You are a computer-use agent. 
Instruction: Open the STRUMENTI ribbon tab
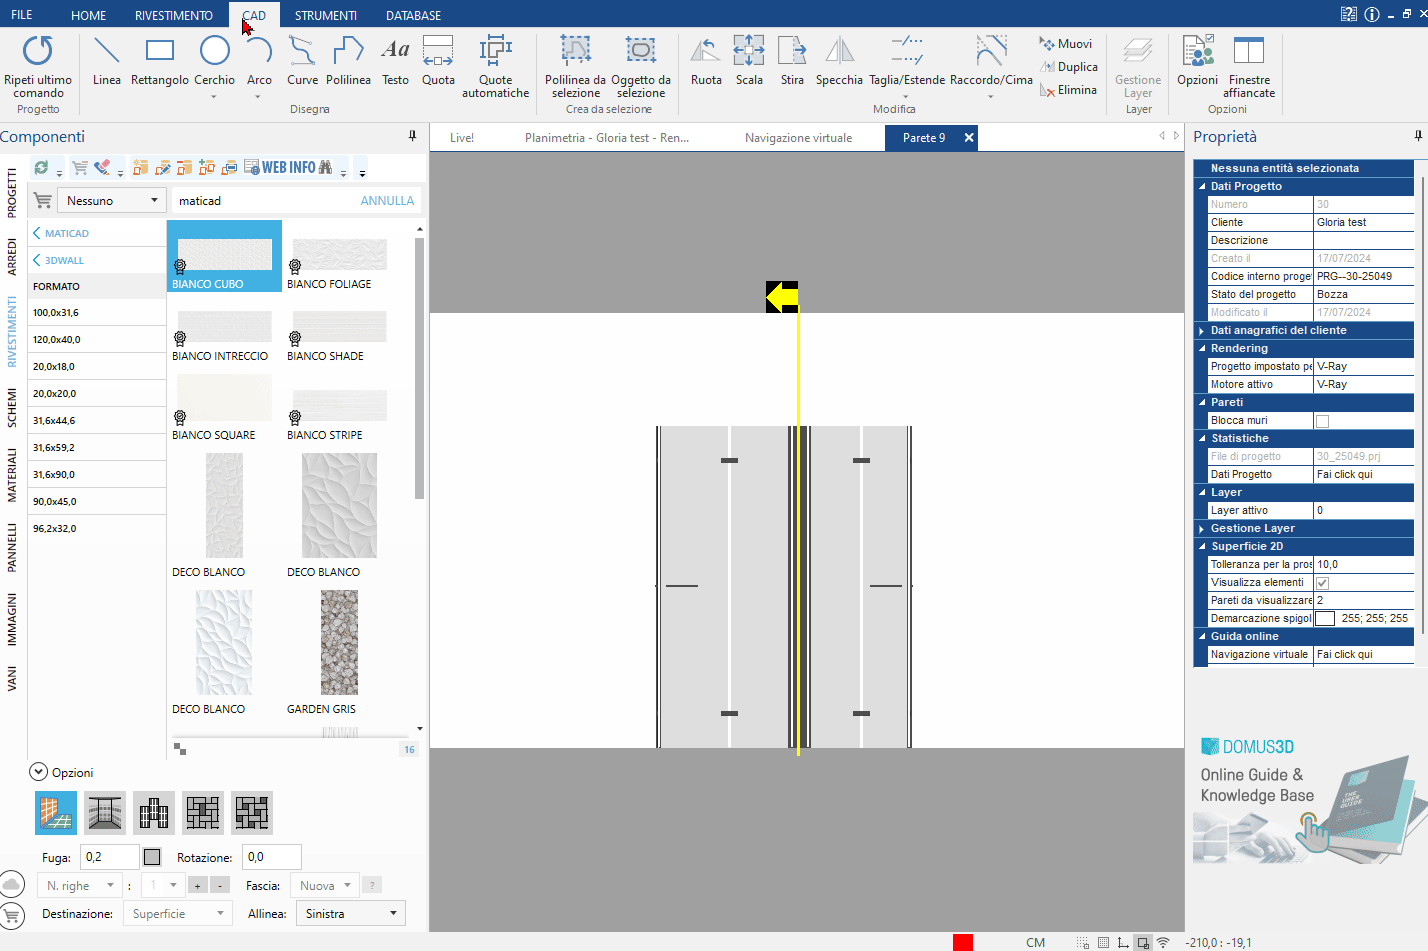325,15
